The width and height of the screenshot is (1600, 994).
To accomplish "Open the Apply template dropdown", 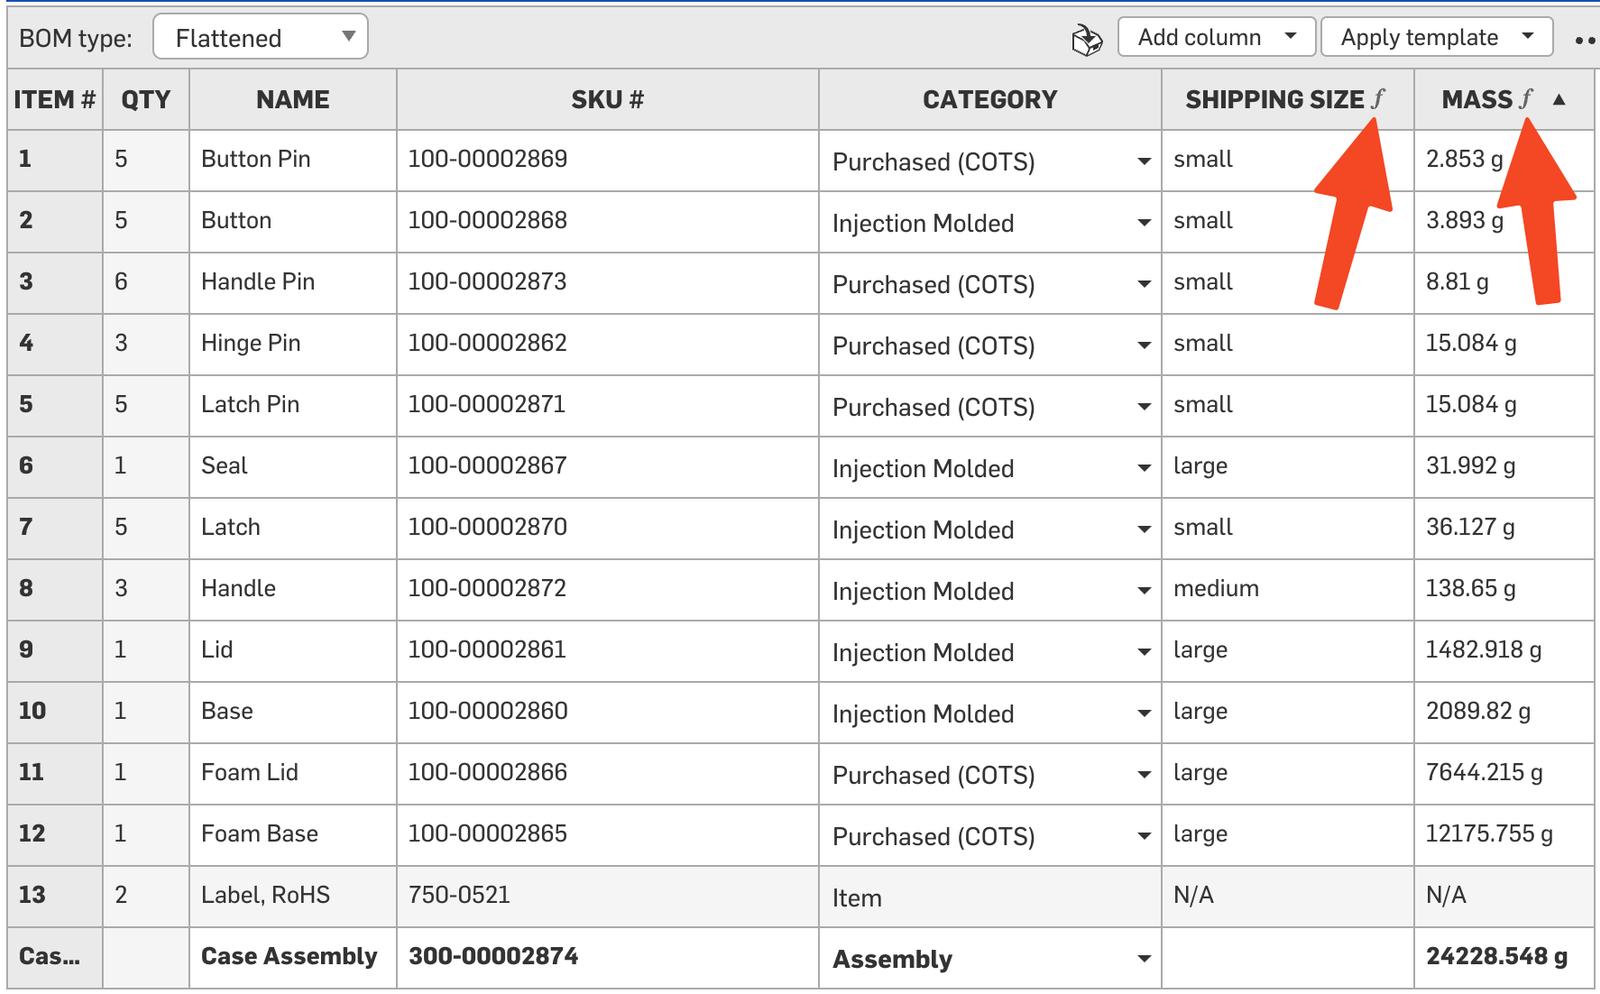I will pos(1436,38).
